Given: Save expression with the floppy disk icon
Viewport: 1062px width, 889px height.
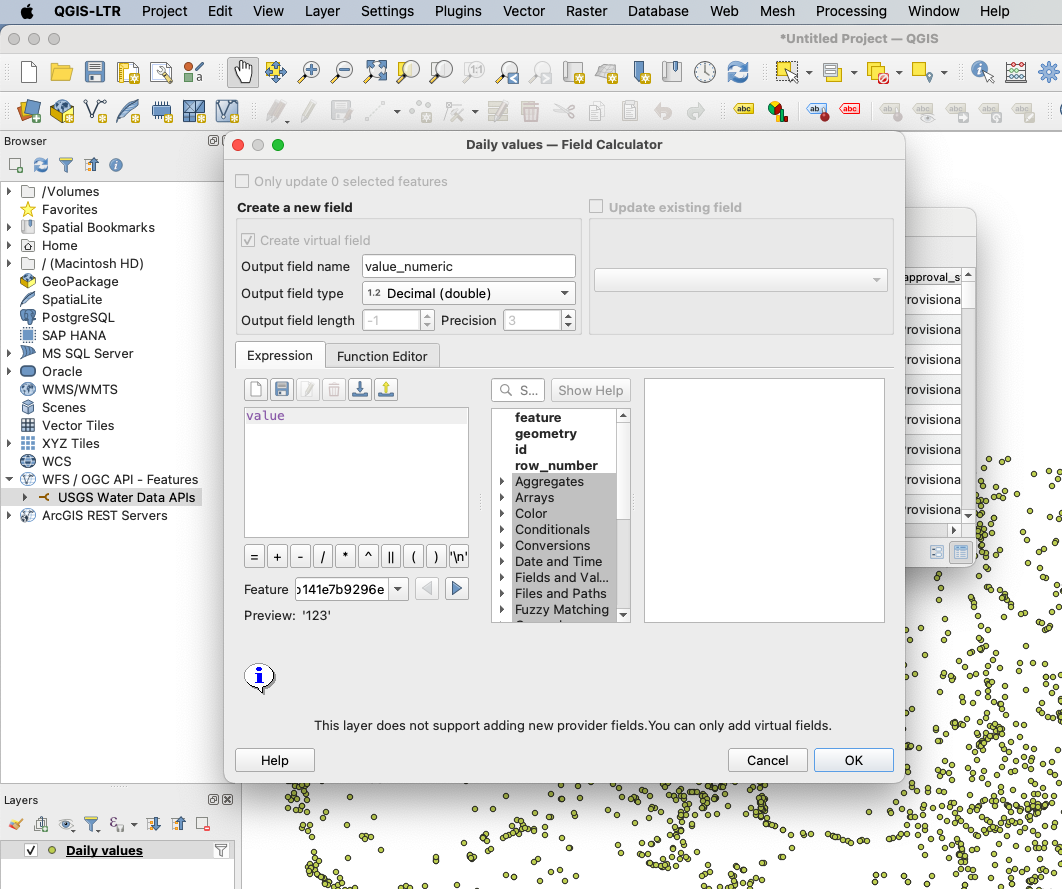Looking at the screenshot, I should click(x=282, y=389).
